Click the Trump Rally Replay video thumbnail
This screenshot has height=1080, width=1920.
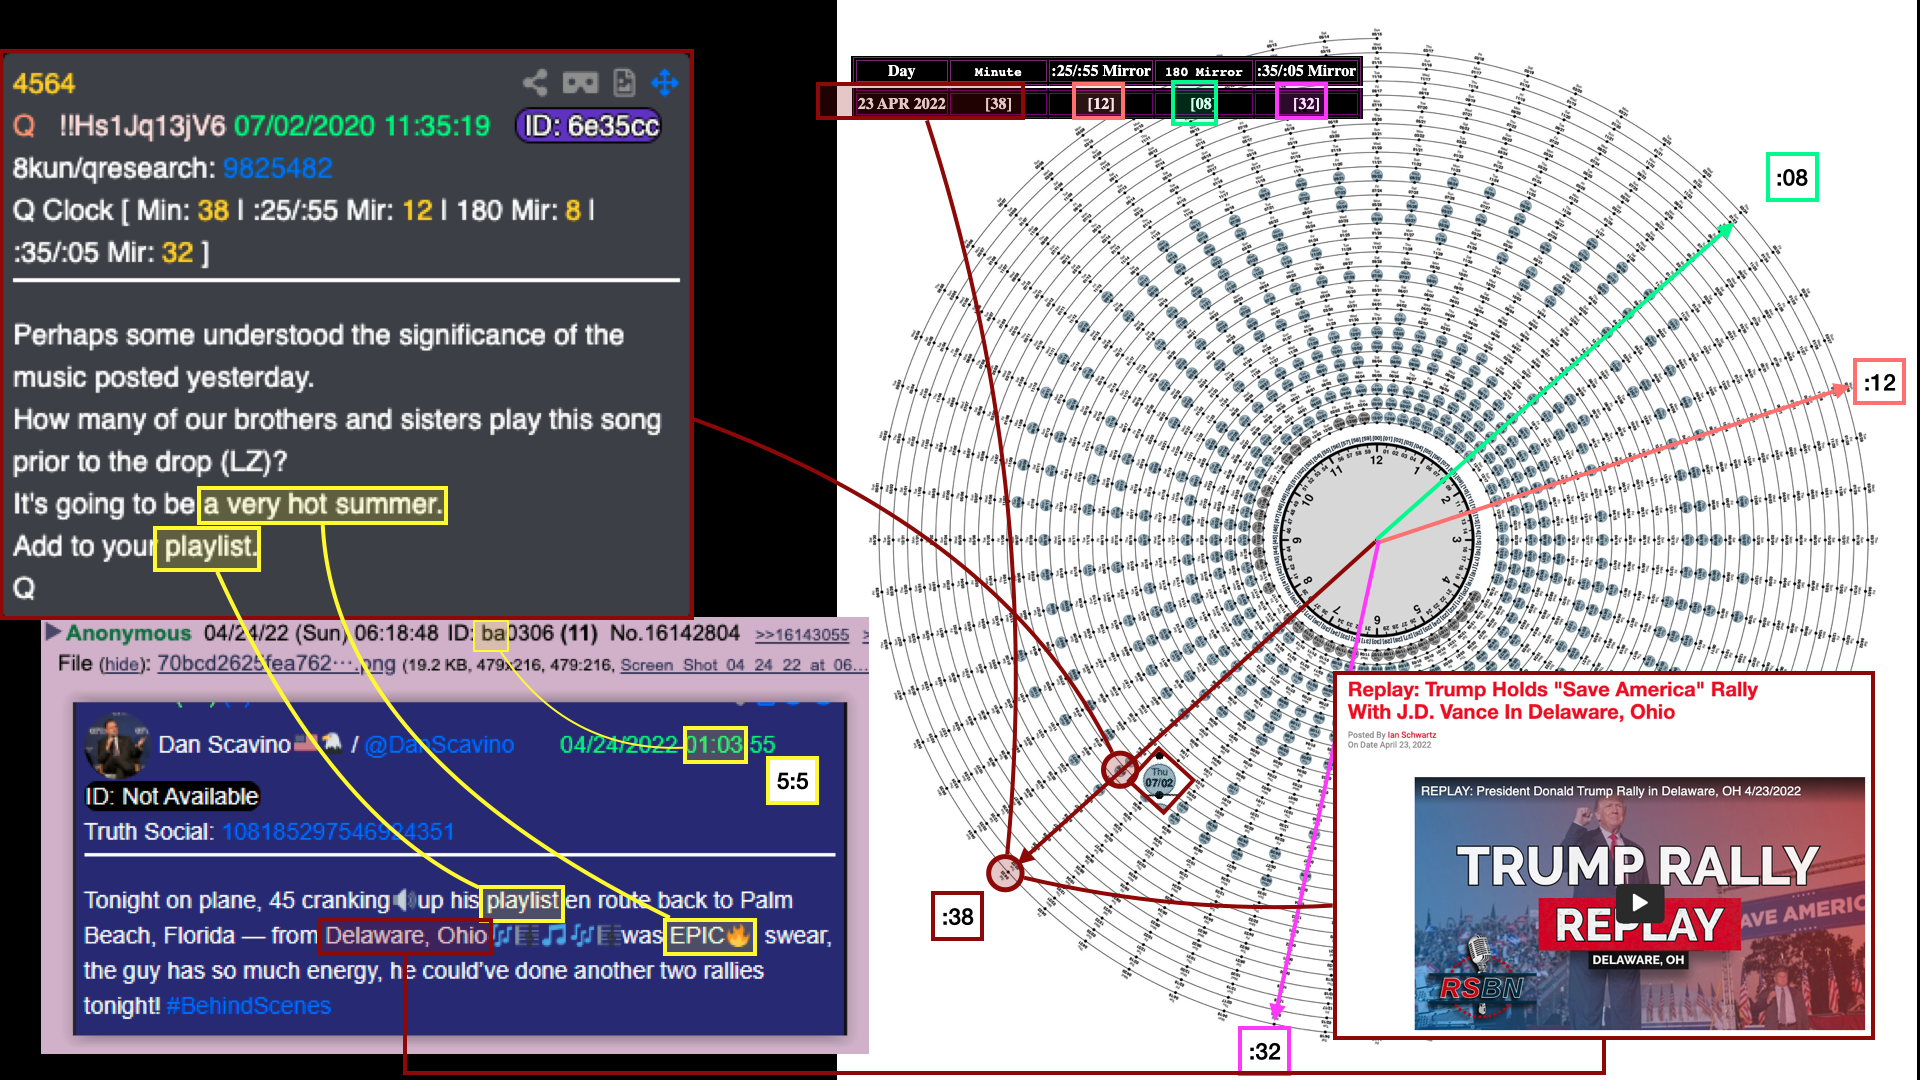coord(1639,903)
